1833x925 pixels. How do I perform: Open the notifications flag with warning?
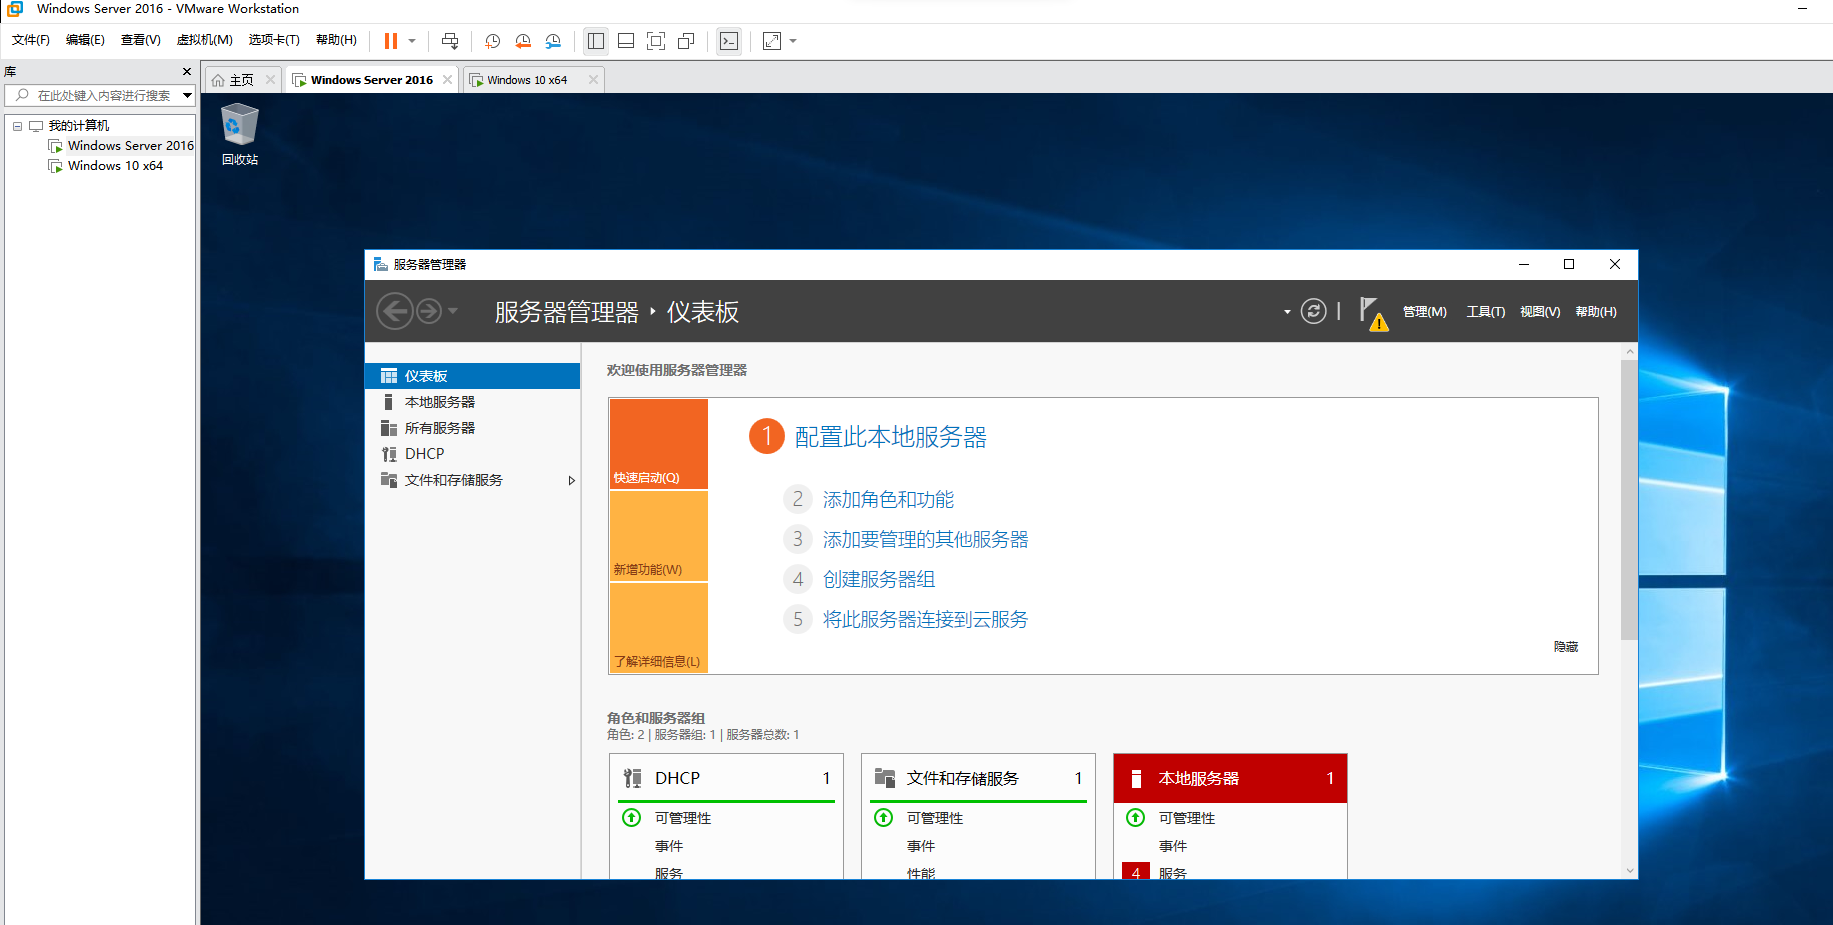tap(1373, 313)
